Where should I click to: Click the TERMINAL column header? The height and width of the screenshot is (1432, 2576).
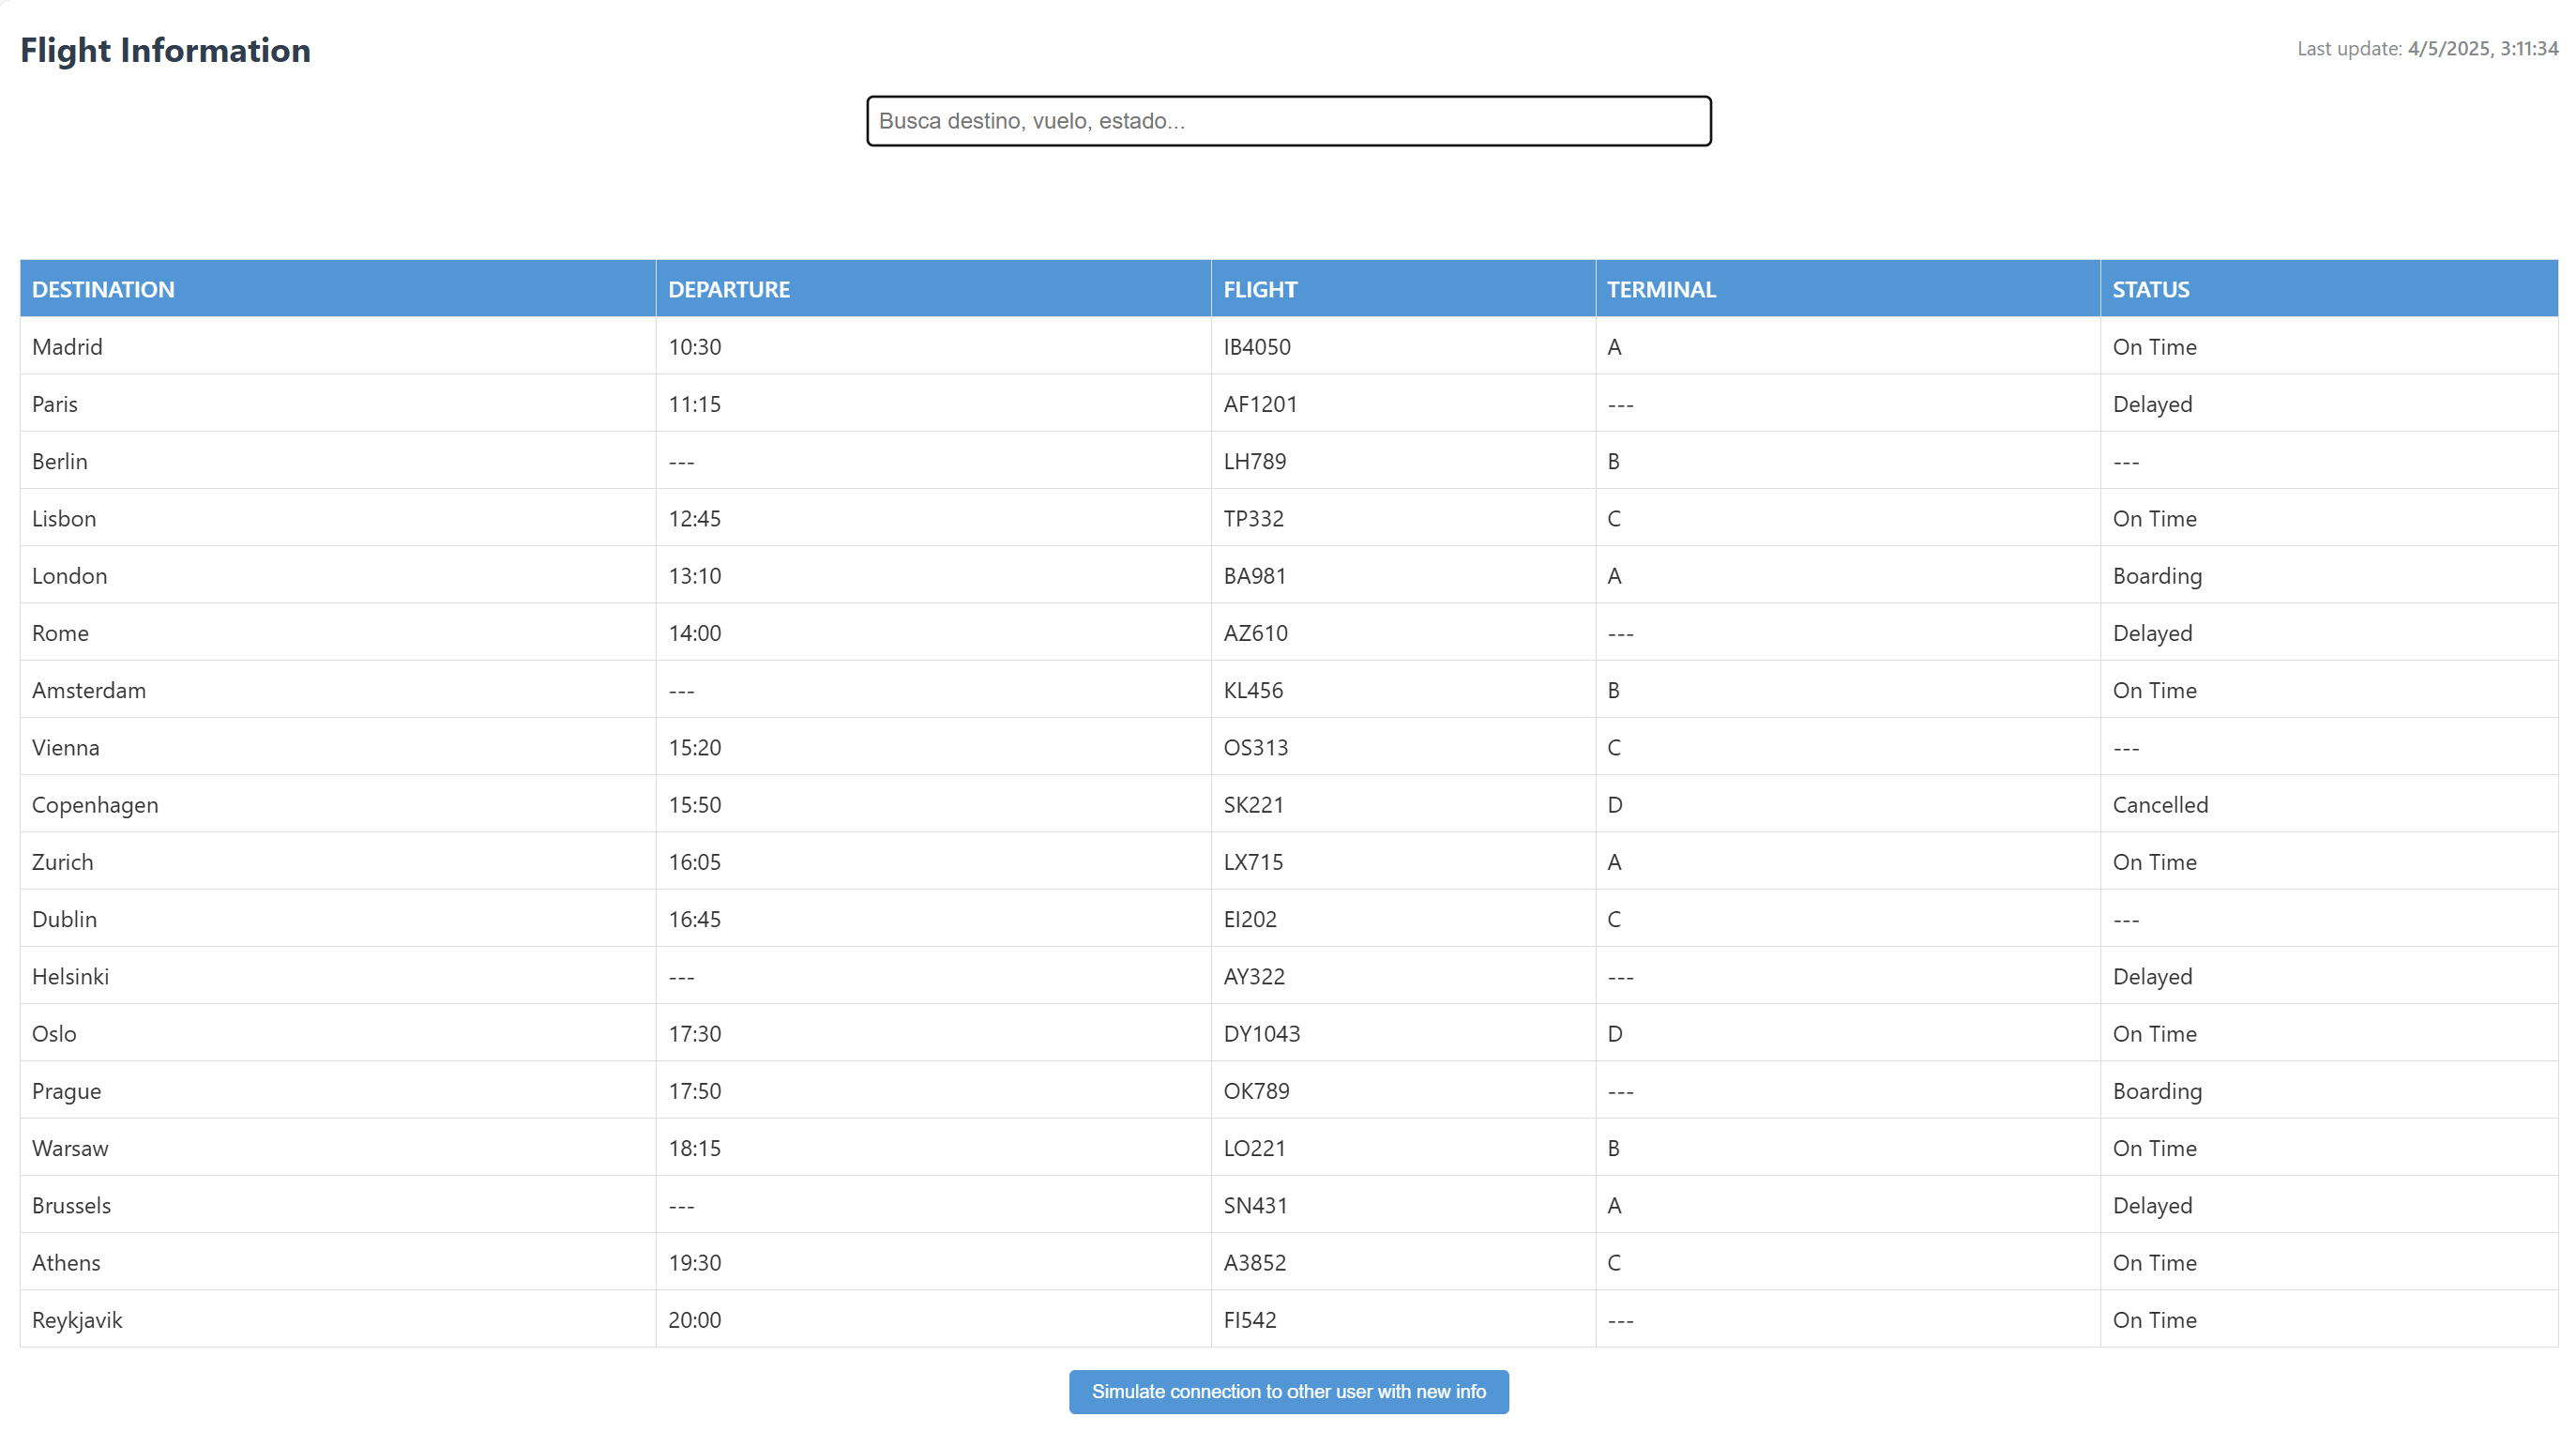(1660, 289)
